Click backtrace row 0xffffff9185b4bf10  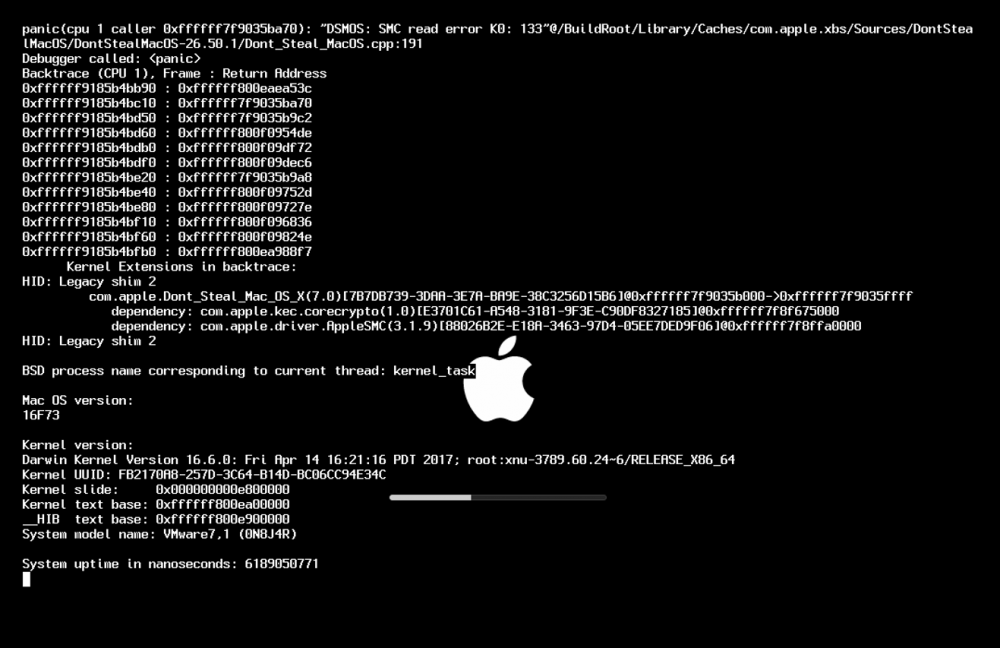pos(167,222)
